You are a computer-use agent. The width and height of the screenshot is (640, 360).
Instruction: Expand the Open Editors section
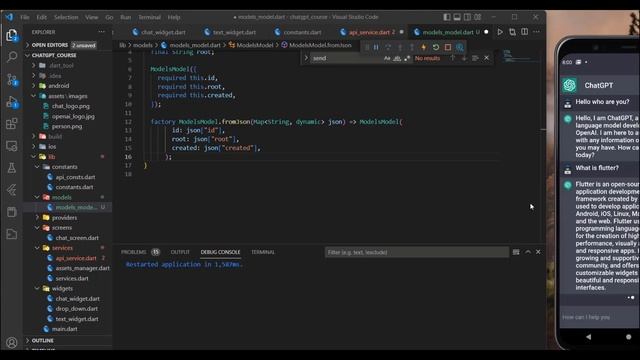(x=68, y=45)
